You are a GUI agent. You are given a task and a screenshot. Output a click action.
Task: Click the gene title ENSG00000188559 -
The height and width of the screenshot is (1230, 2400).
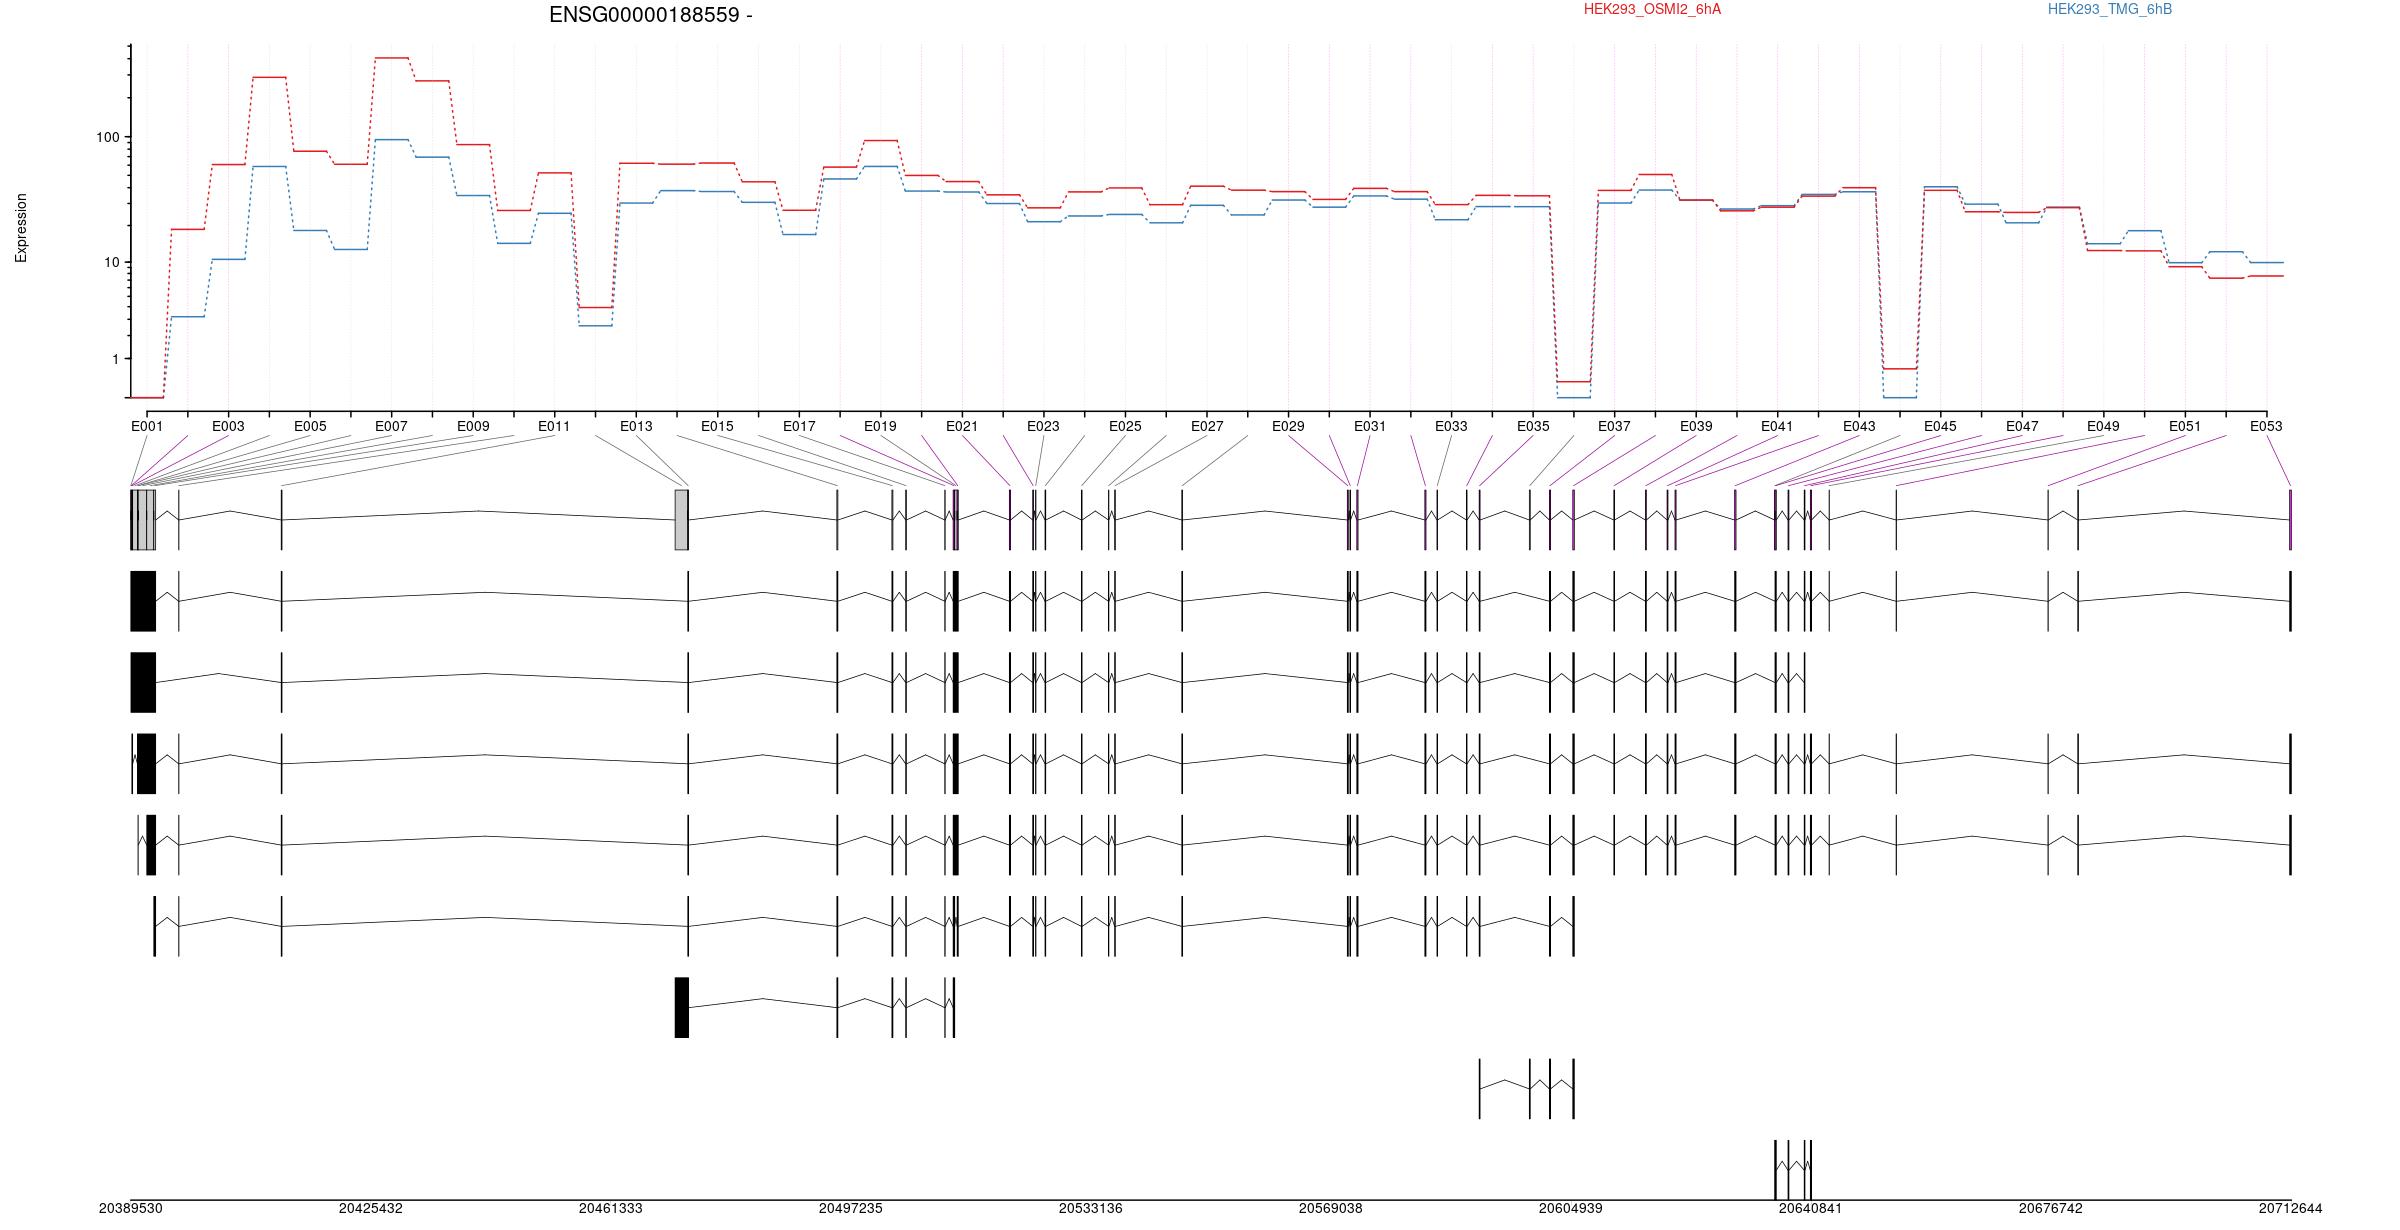tap(651, 15)
